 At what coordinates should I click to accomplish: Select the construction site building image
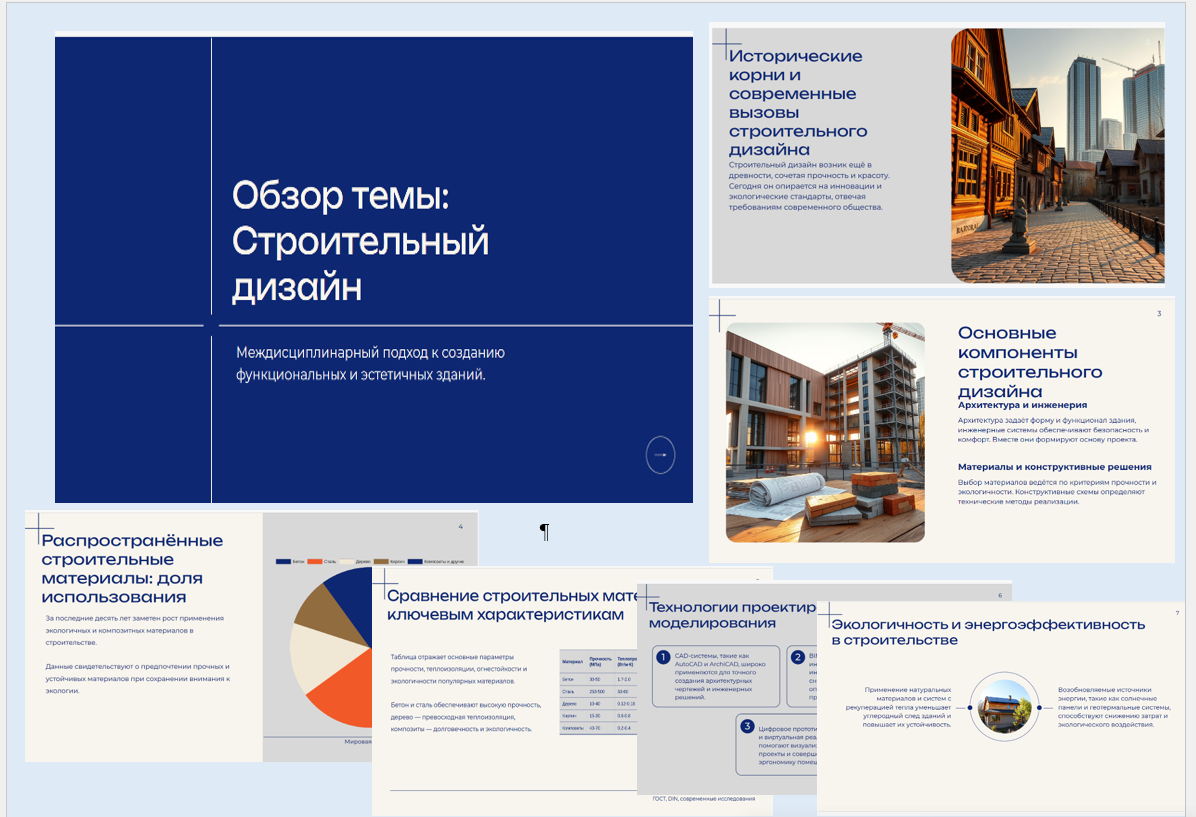pyautogui.click(x=825, y=432)
